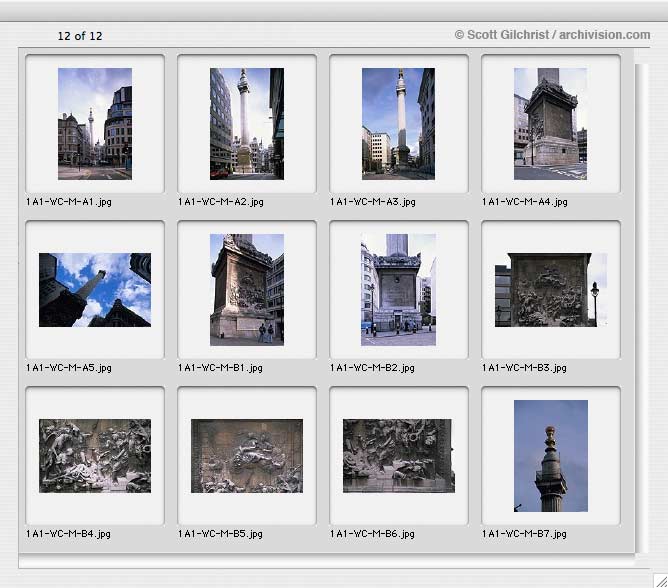Viewport: 668px width, 588px height.
Task: Click the window resize grip corner
Action: [661, 581]
